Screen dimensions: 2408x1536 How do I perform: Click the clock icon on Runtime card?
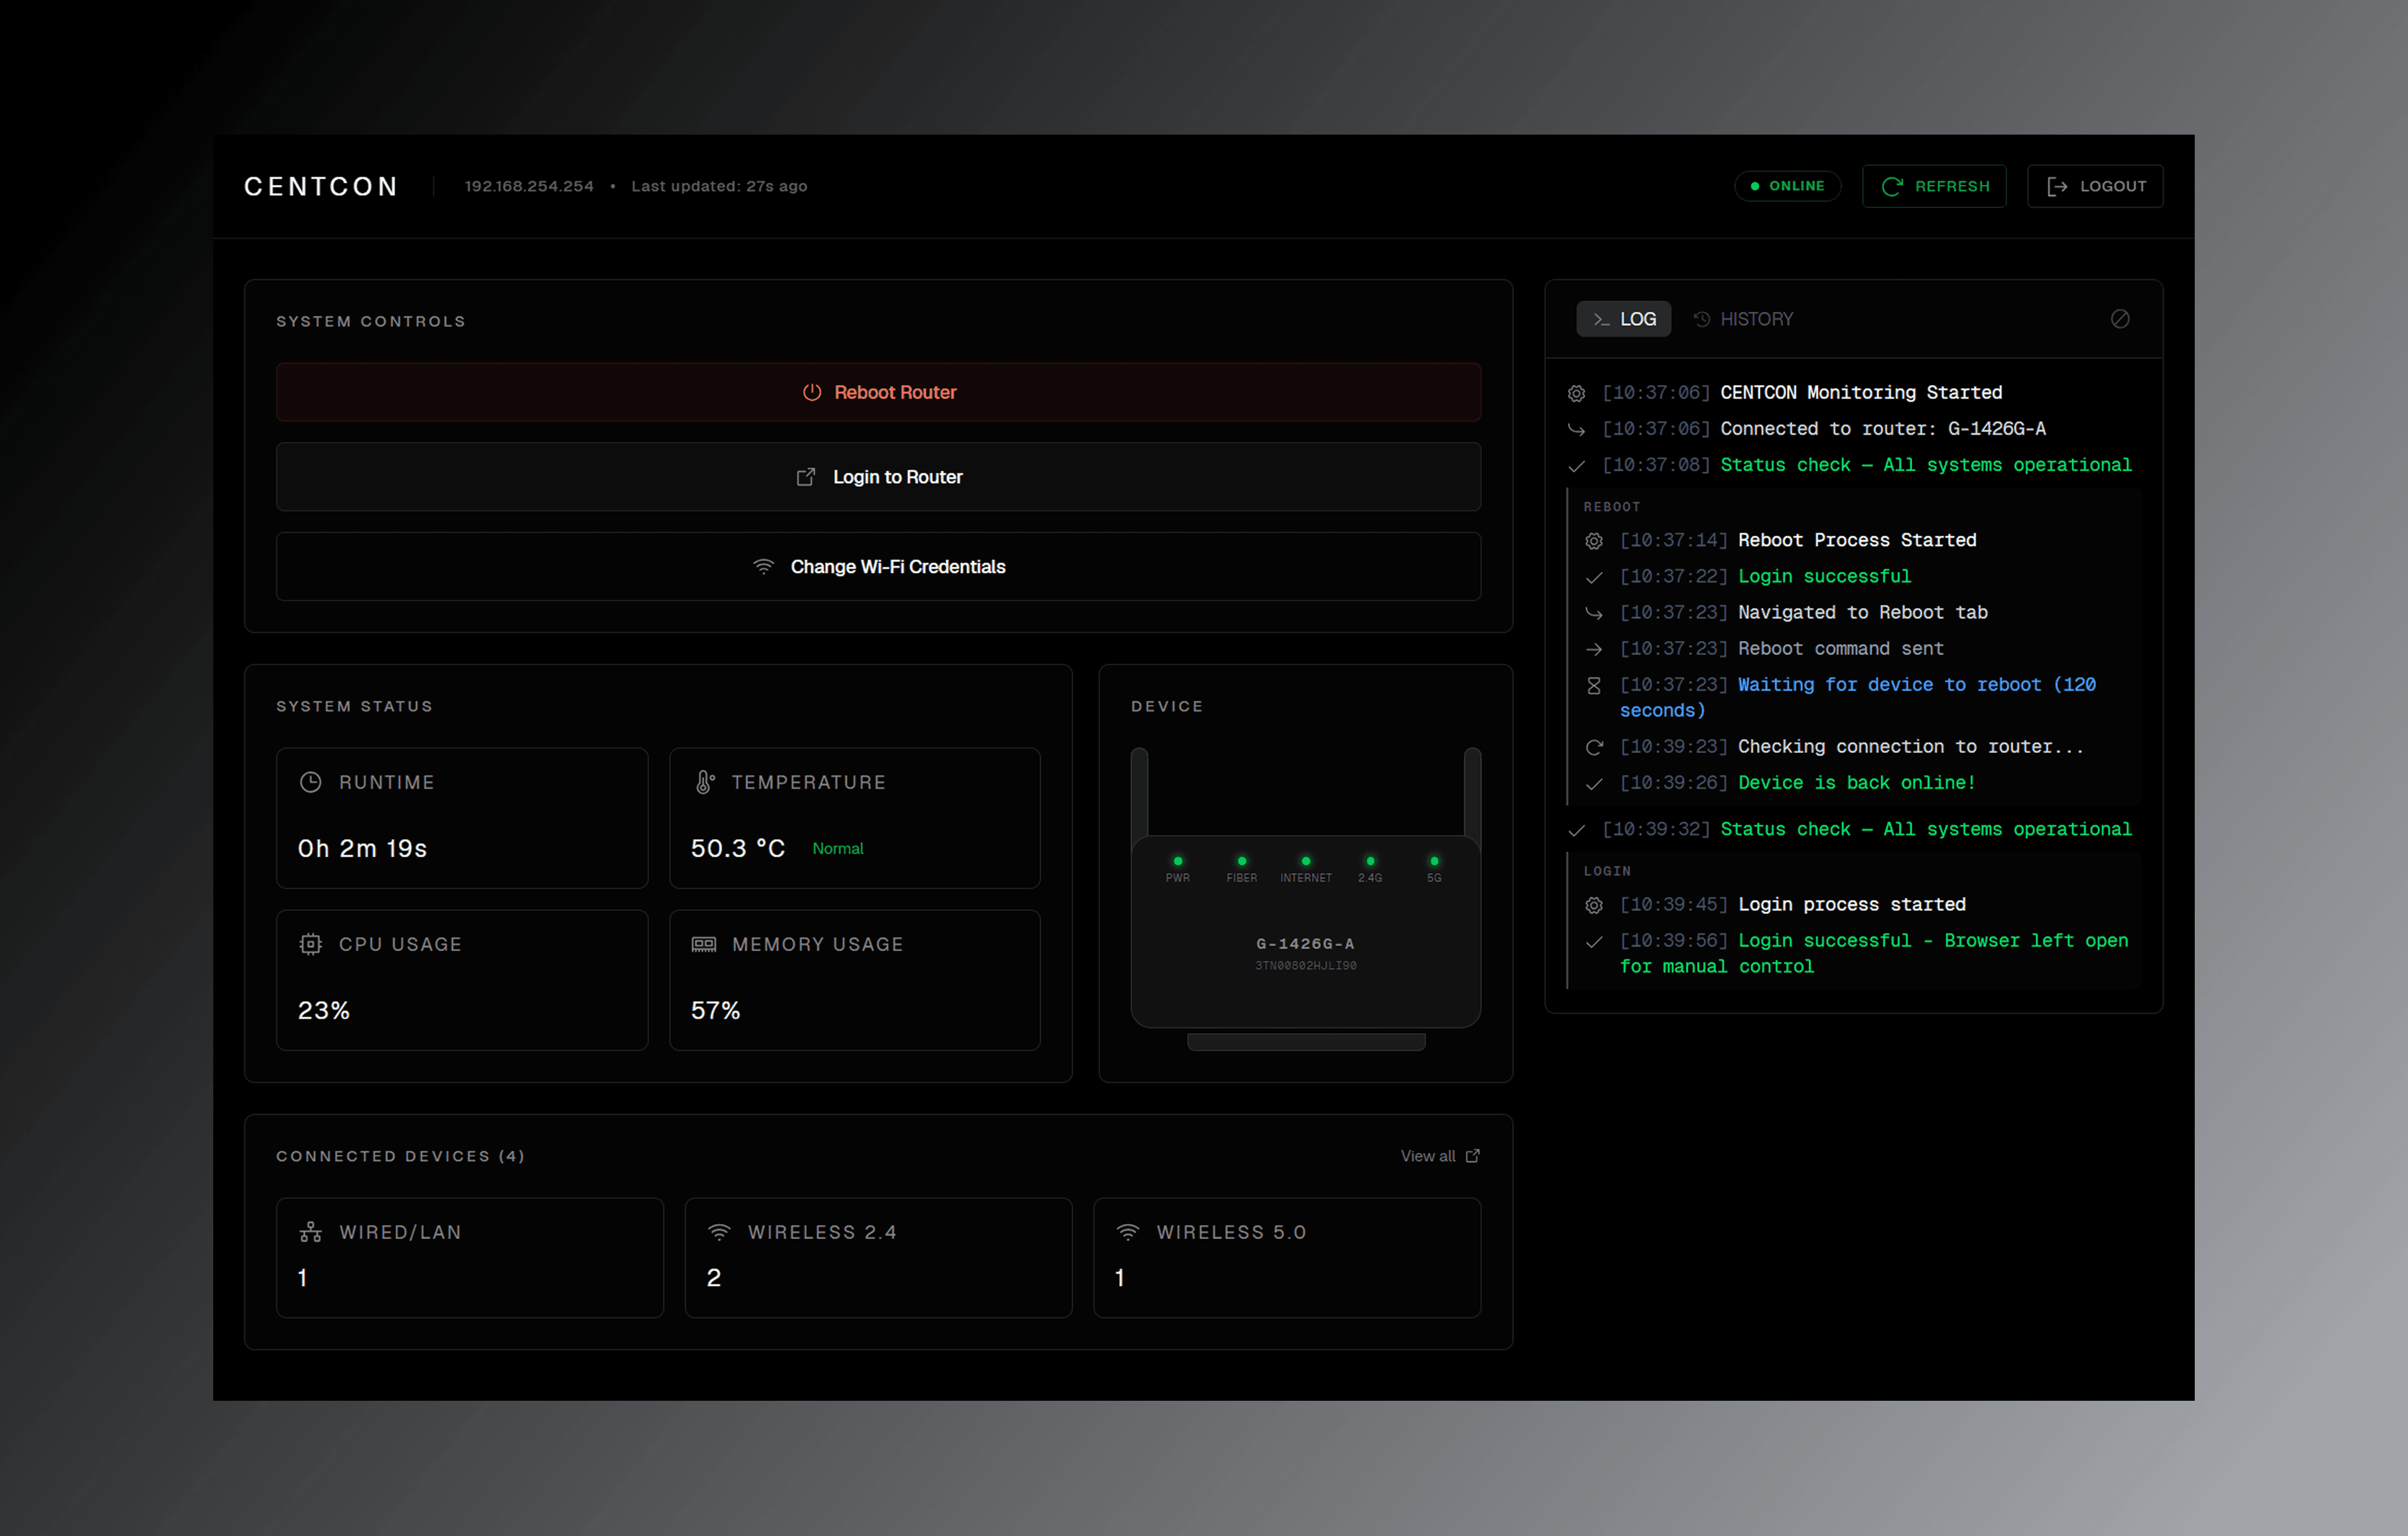(x=311, y=782)
